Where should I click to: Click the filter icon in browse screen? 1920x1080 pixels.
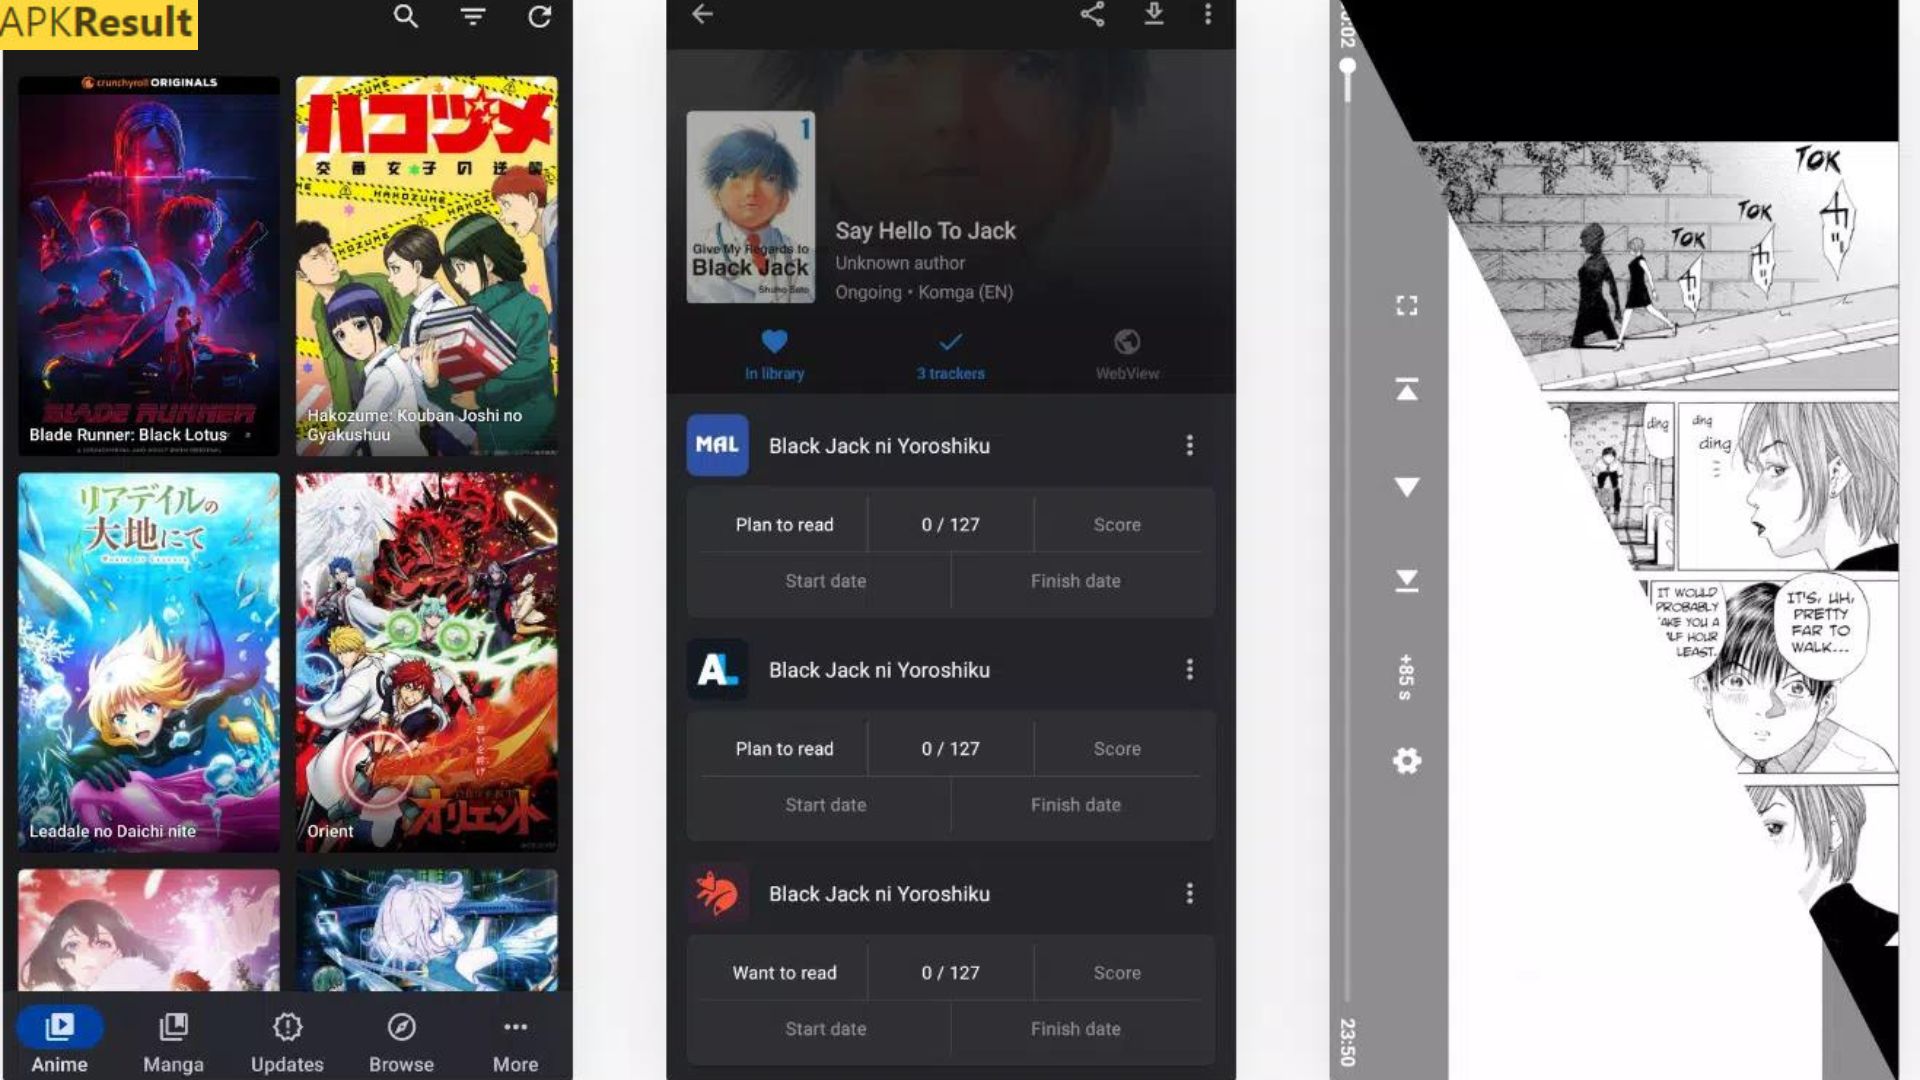click(472, 16)
